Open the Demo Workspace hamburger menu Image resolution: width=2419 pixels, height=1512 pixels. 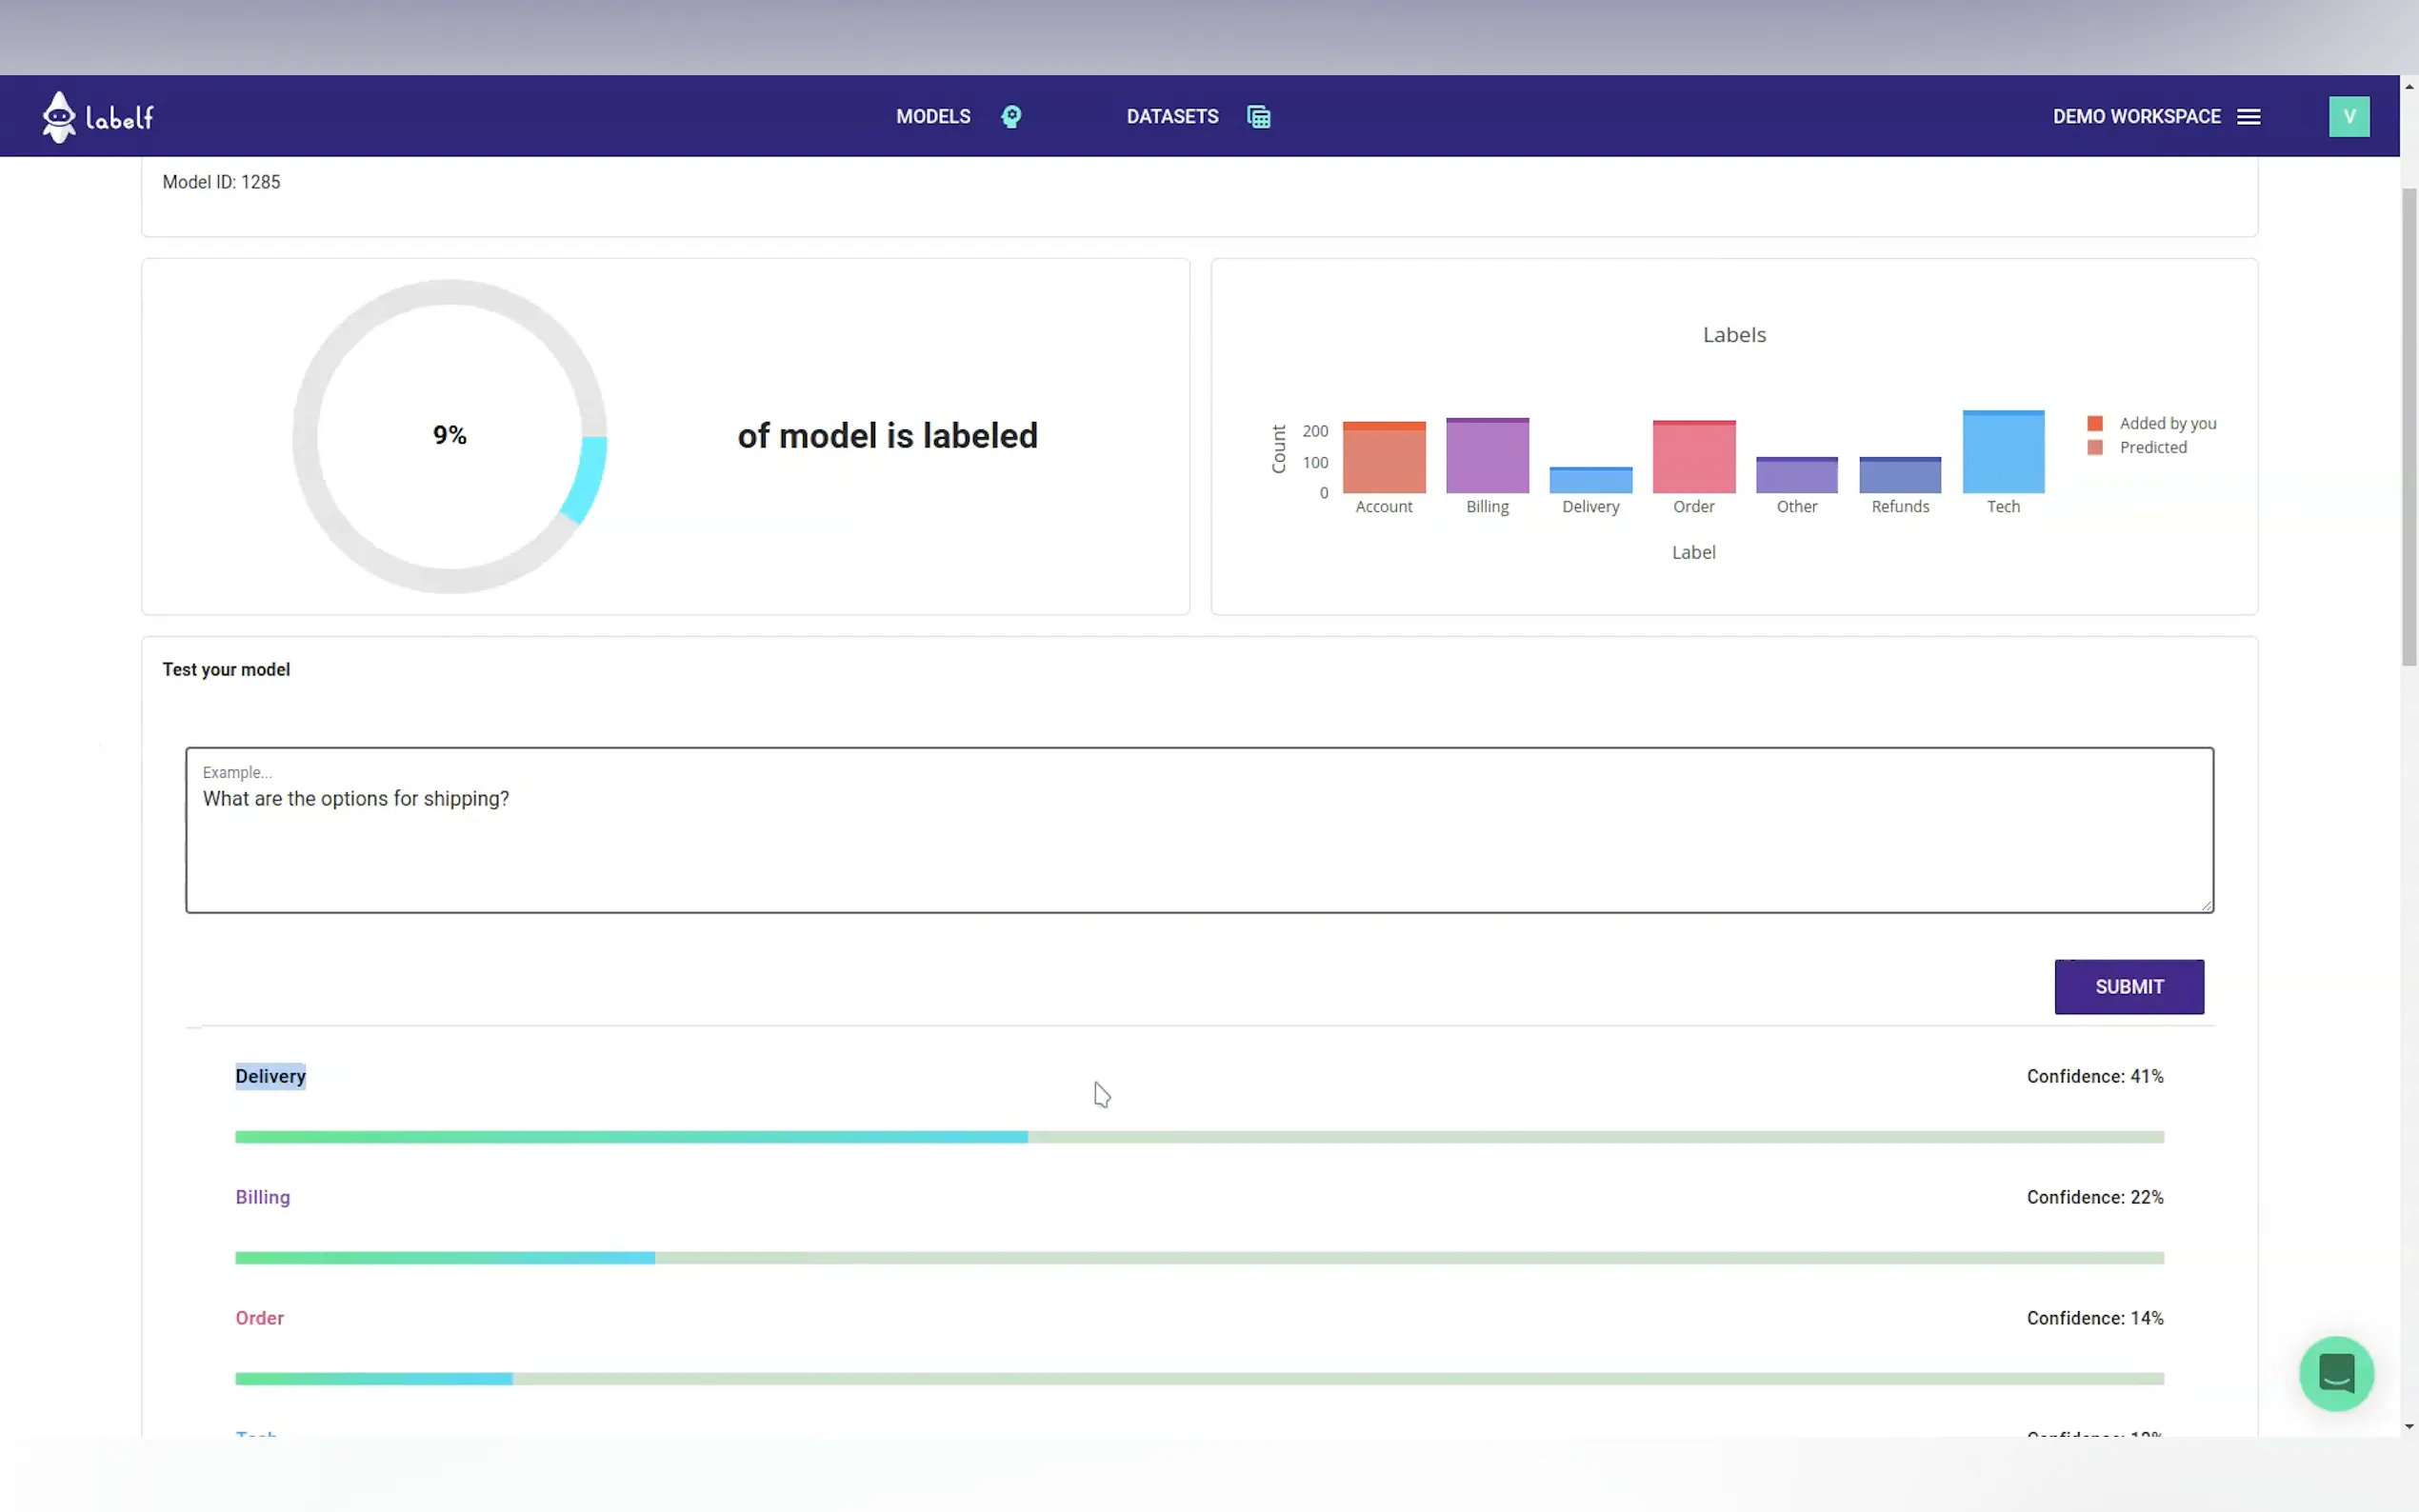pyautogui.click(x=2248, y=117)
